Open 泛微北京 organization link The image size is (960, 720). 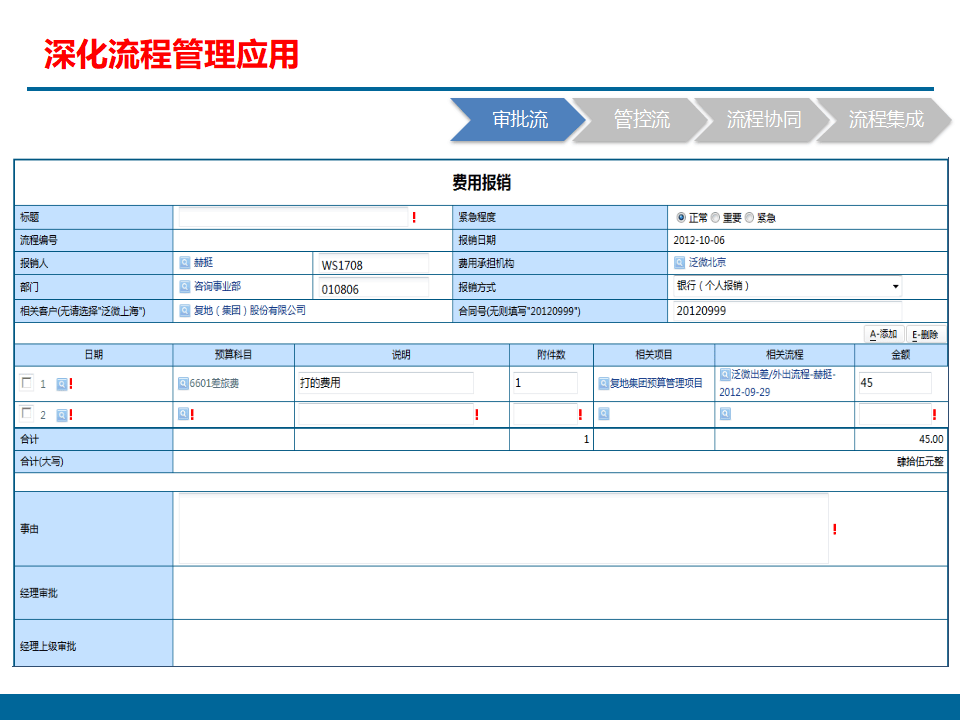click(x=707, y=263)
